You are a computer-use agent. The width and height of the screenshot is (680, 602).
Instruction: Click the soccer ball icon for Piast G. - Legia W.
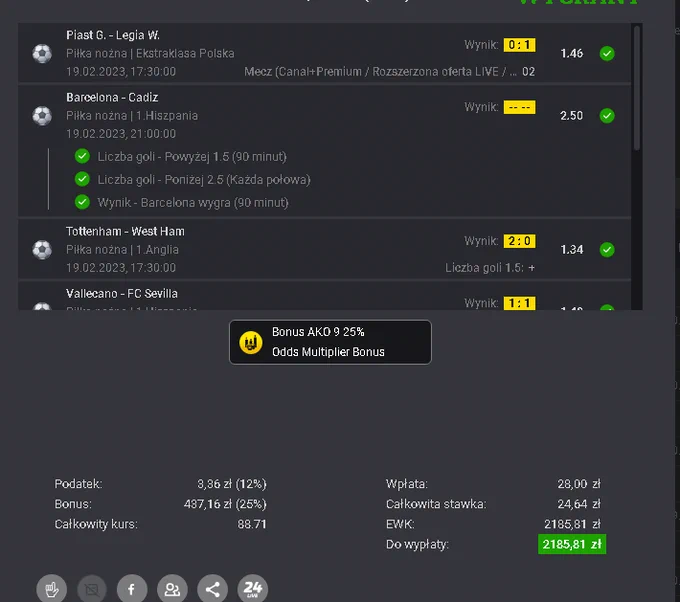click(42, 54)
